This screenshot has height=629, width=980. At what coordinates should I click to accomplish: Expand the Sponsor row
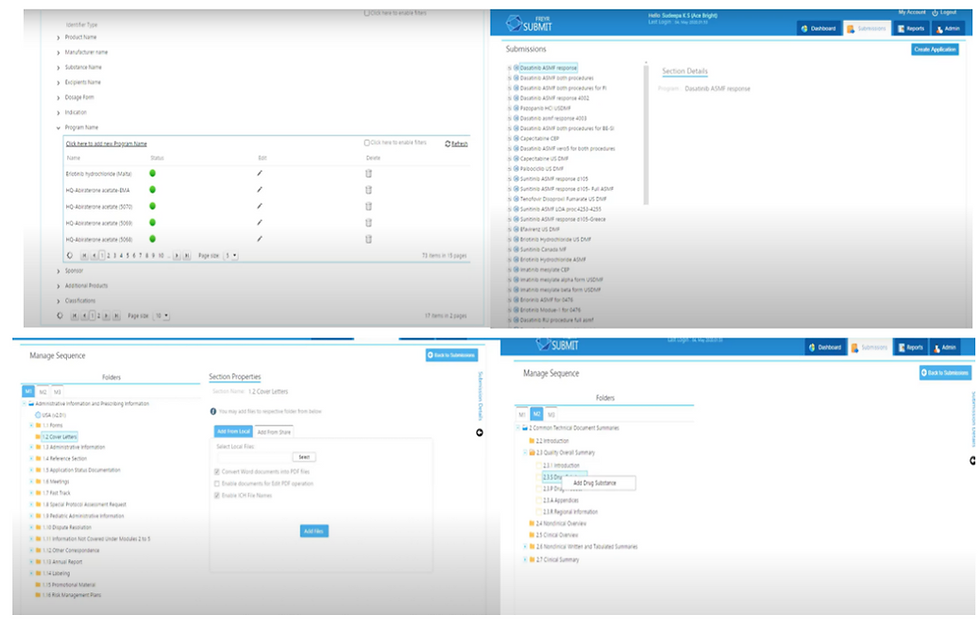pos(58,271)
